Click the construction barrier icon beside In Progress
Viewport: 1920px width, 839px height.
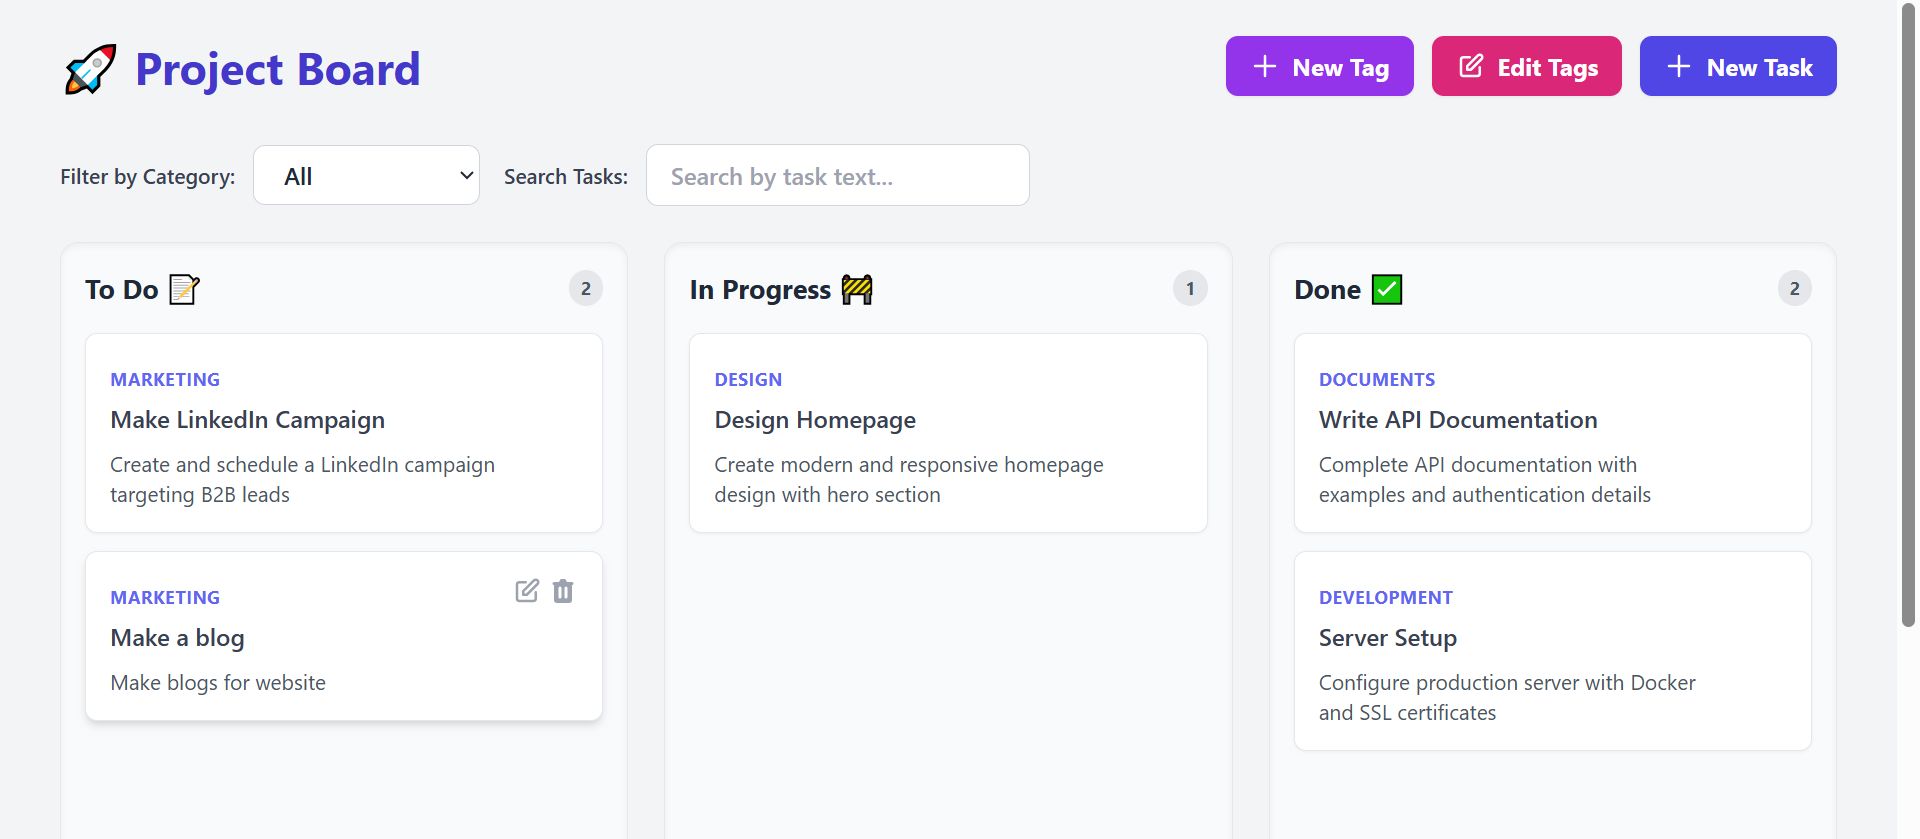pos(857,290)
